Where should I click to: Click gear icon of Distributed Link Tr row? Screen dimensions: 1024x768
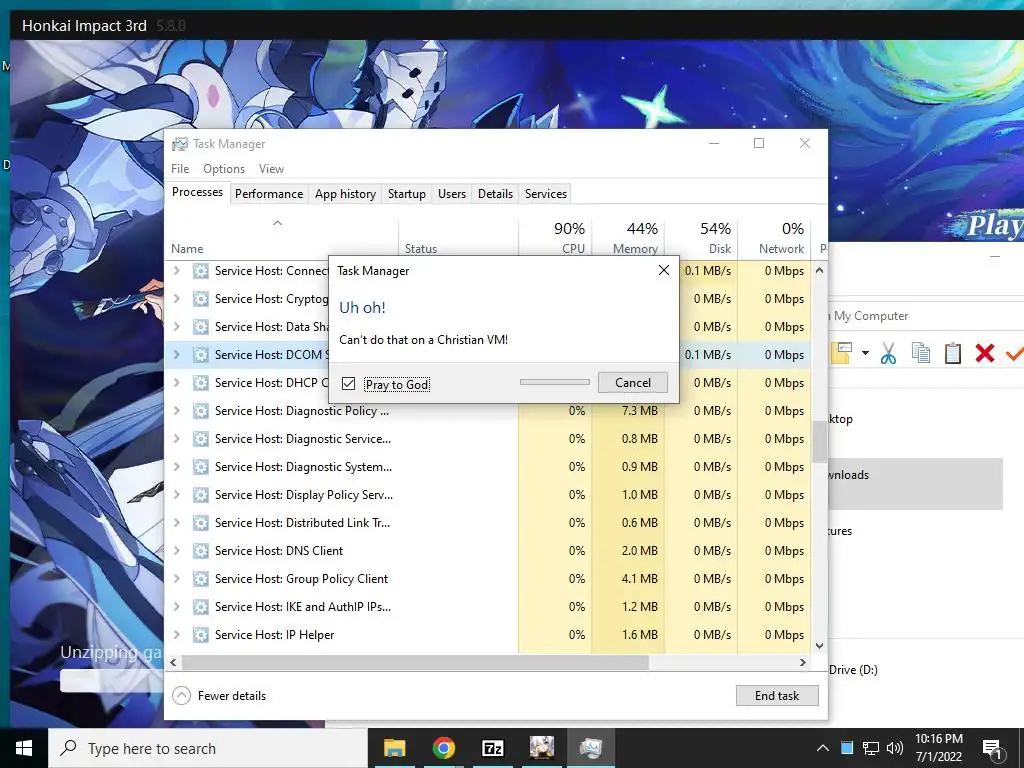(x=200, y=523)
